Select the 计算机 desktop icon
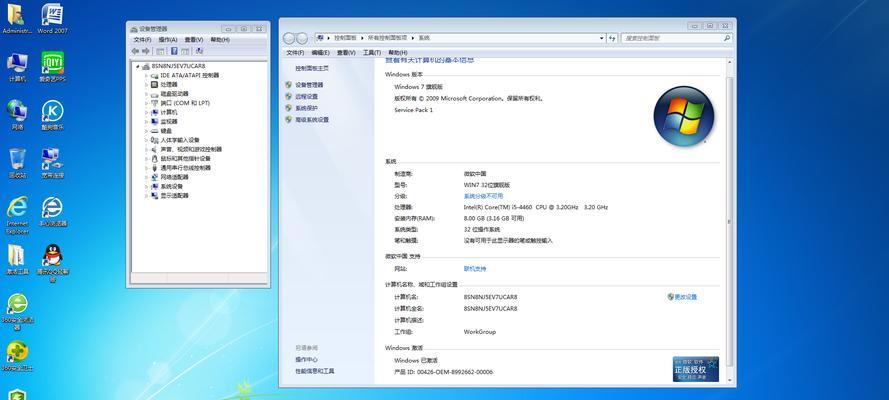Image resolution: width=889 pixels, height=400 pixels. pyautogui.click(x=18, y=67)
